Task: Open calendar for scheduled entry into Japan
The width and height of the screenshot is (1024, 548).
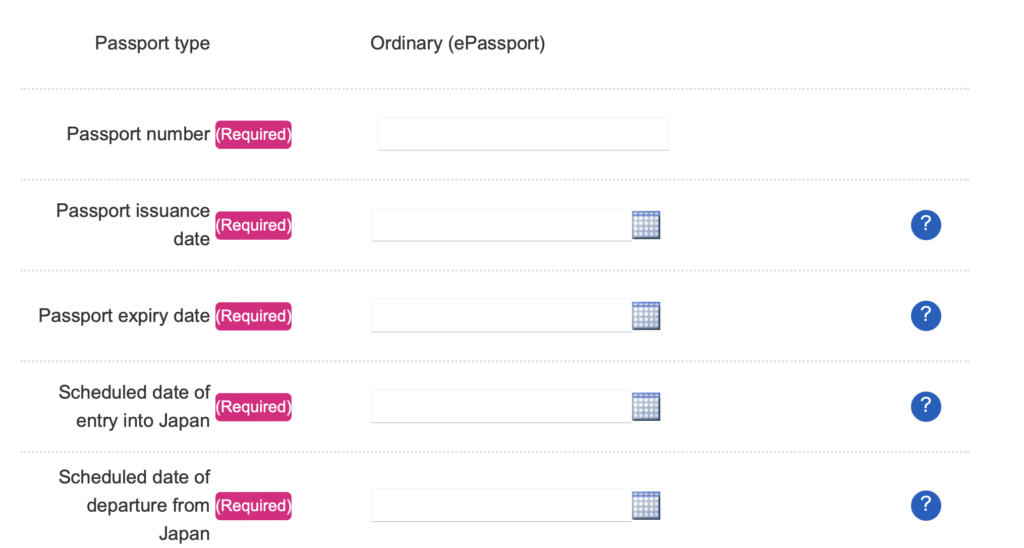Action: click(x=646, y=406)
